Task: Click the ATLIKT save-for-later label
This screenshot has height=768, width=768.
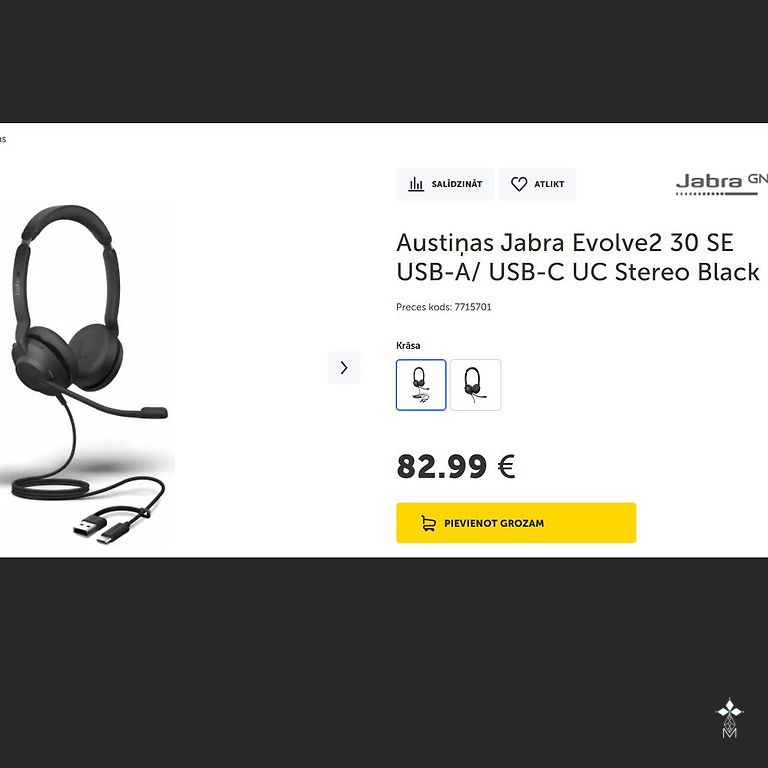Action: coord(549,184)
